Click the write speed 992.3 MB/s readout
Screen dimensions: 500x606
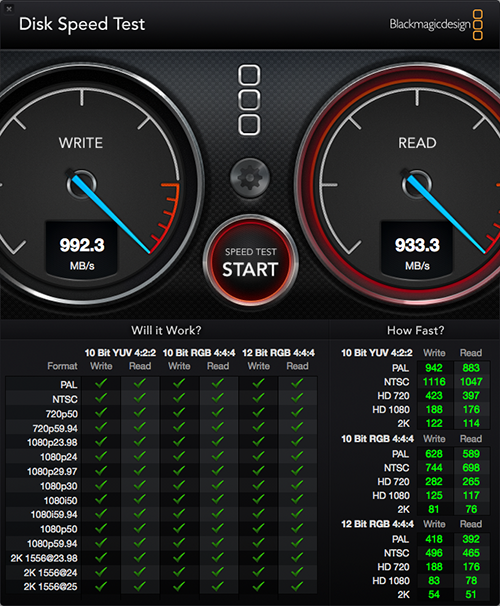pos(82,249)
